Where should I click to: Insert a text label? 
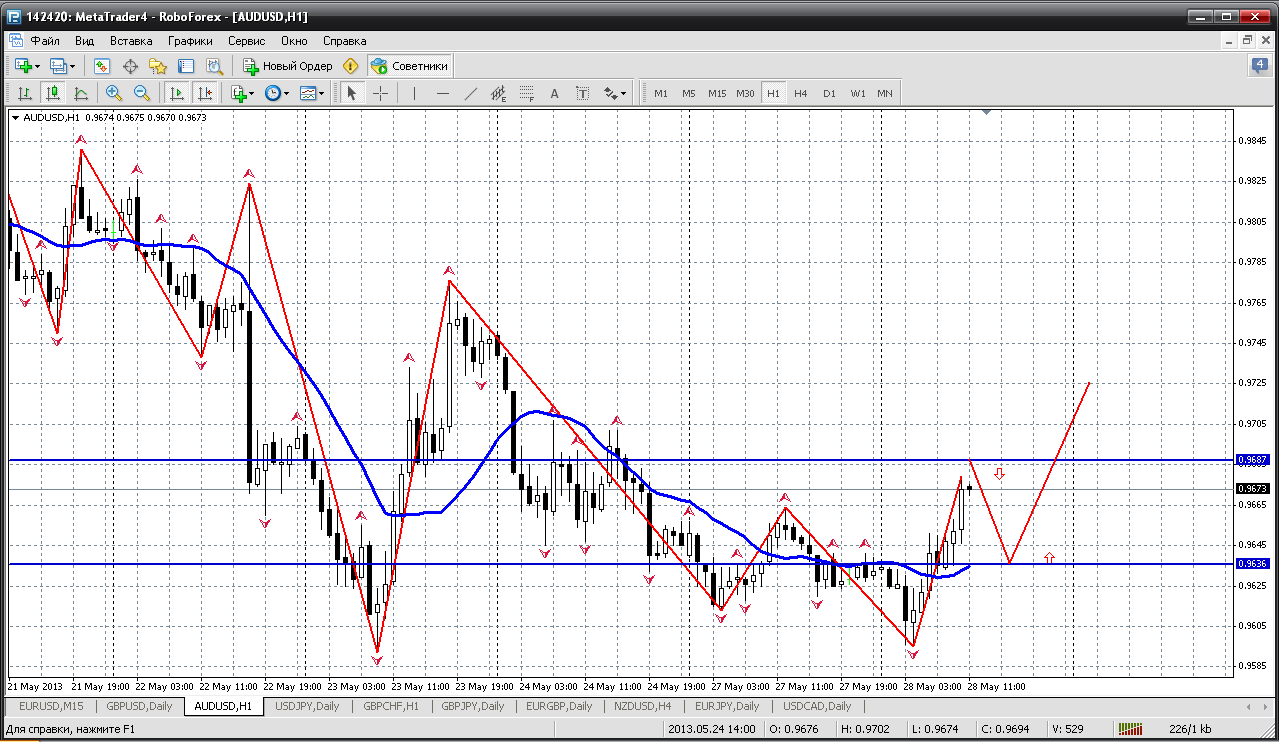coord(583,93)
